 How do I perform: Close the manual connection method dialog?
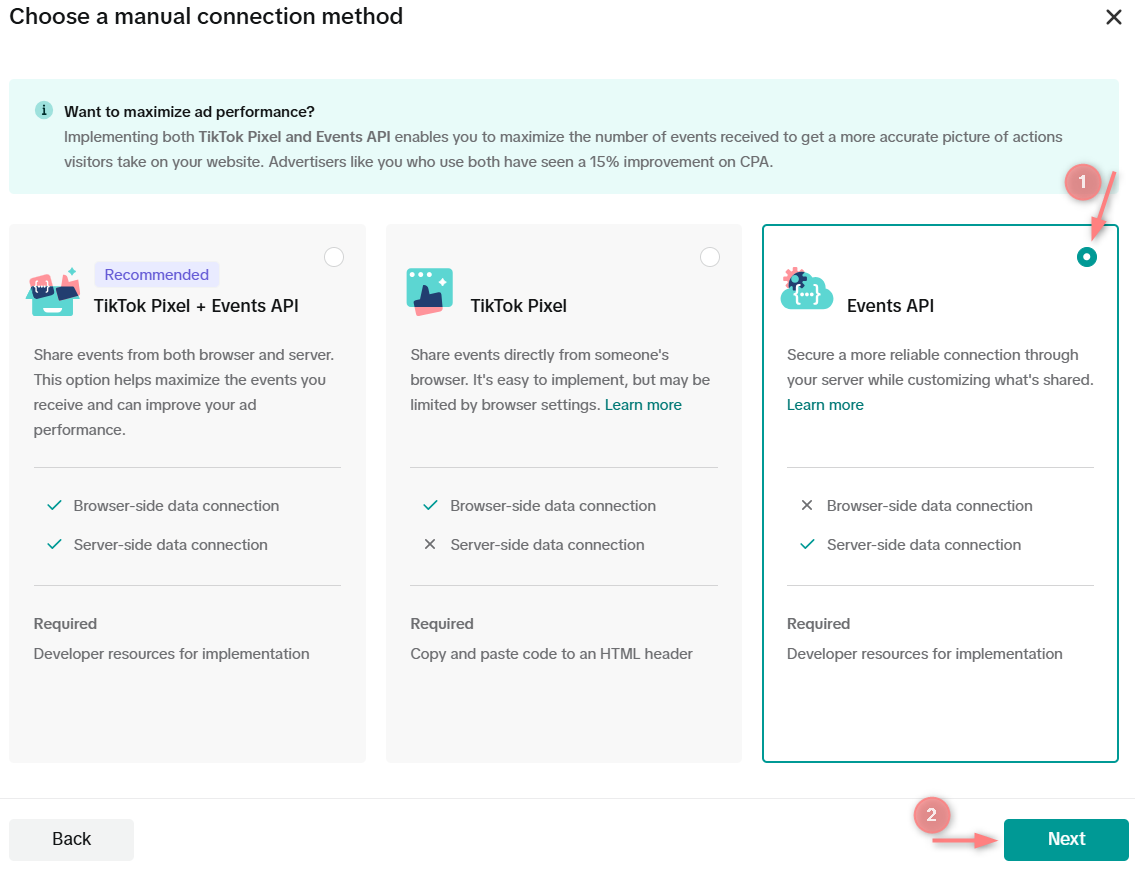pyautogui.click(x=1113, y=17)
